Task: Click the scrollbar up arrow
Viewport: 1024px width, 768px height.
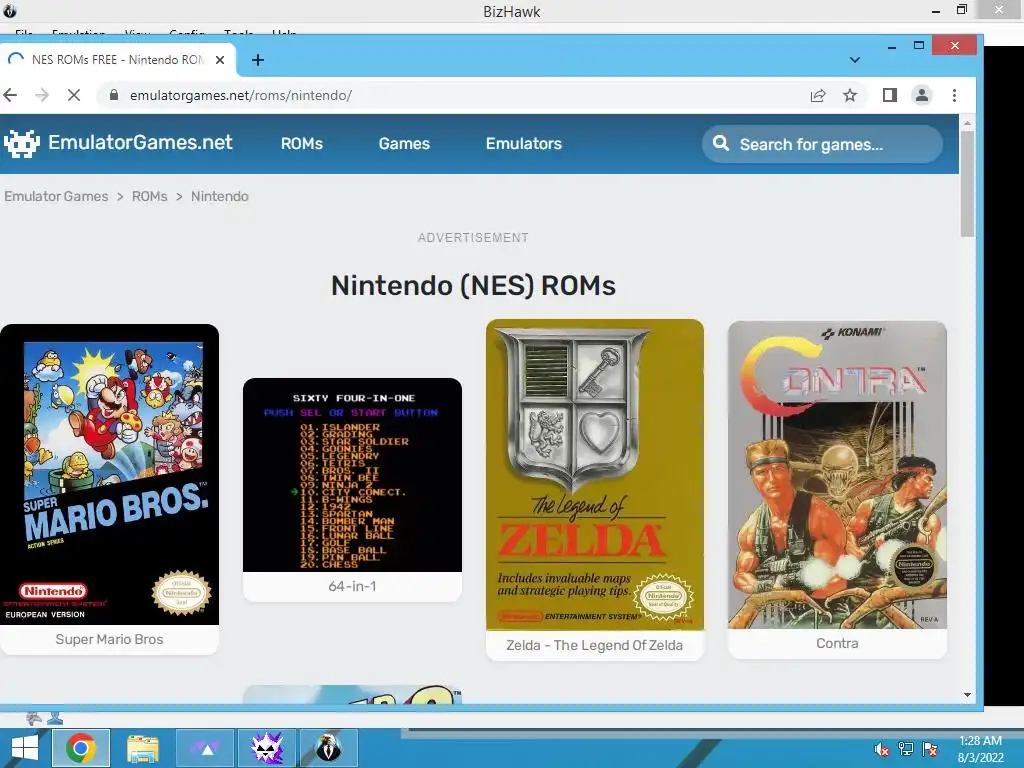Action: click(x=967, y=123)
